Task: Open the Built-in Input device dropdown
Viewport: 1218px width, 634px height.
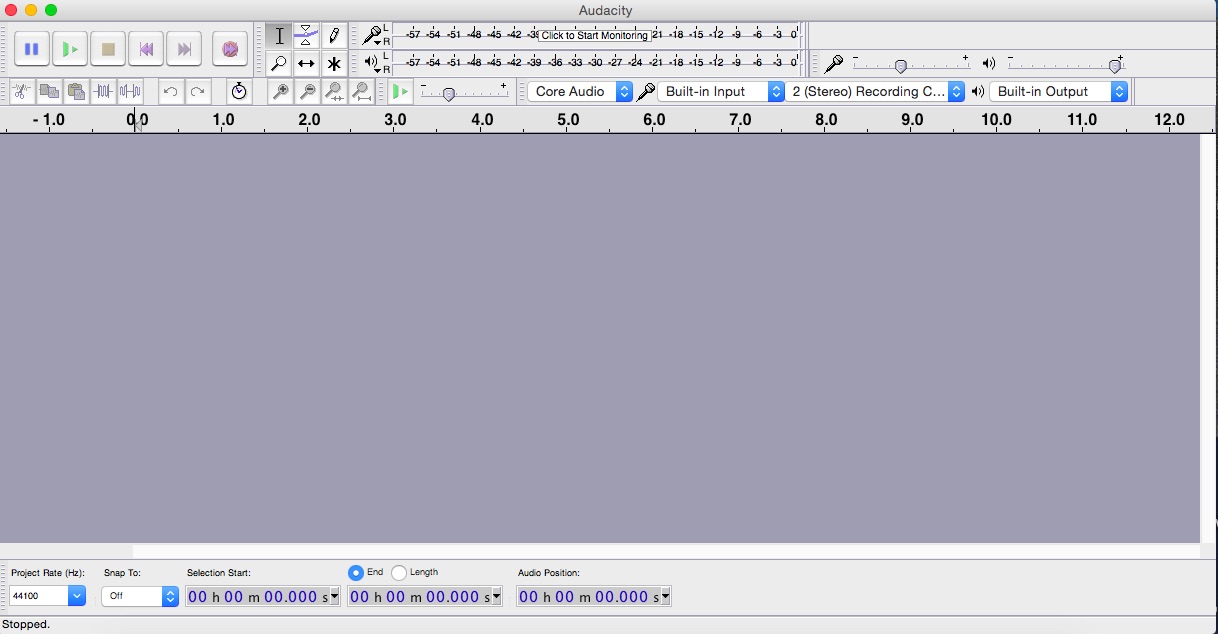Action: coord(721,91)
